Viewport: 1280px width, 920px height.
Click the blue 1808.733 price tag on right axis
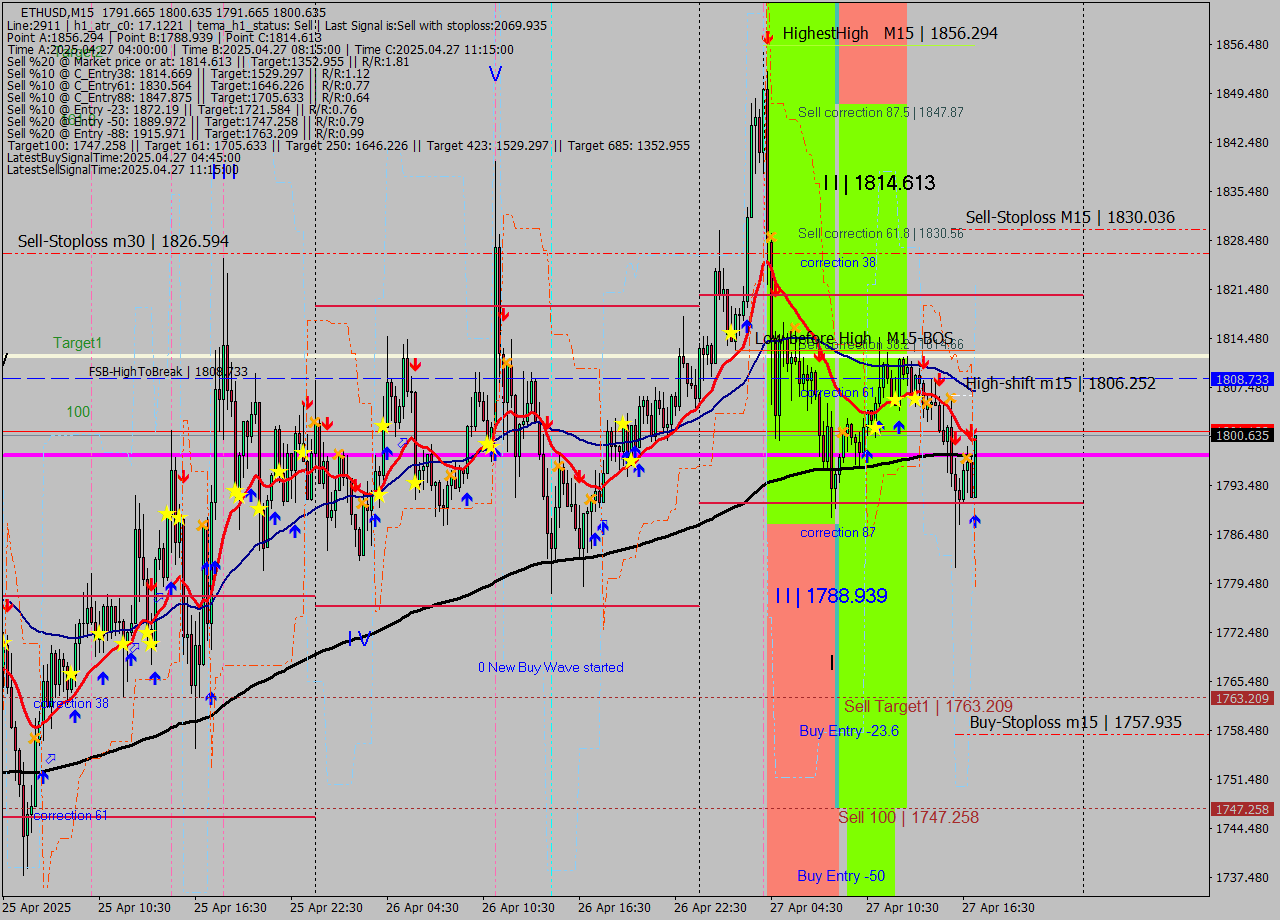1244,379
